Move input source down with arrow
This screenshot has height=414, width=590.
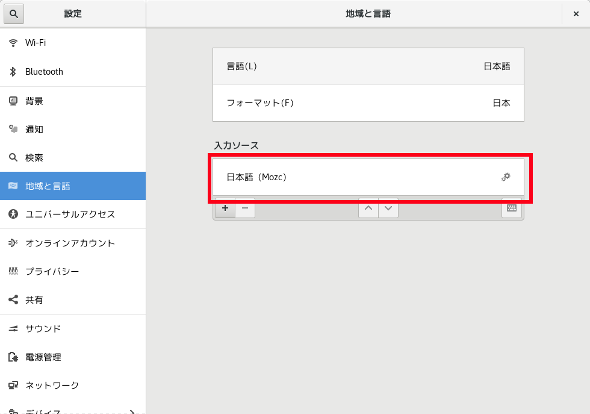pyautogui.click(x=388, y=208)
